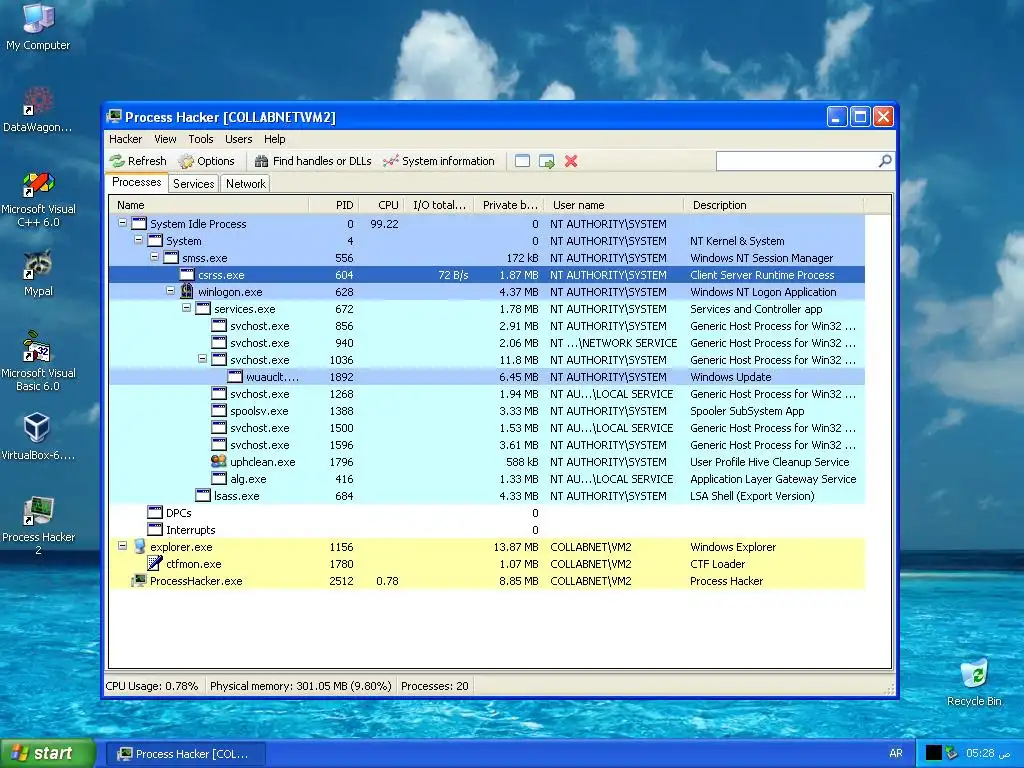Click the find window toolbar icon
1024x768 pixels.
point(522,161)
